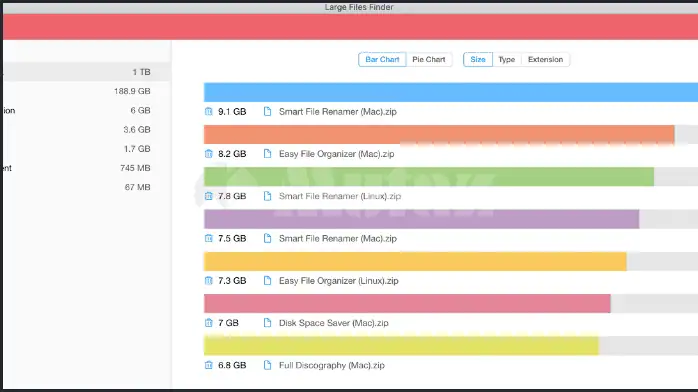Click file icon of Smart File Renamer (Linux).zip

click(x=267, y=196)
